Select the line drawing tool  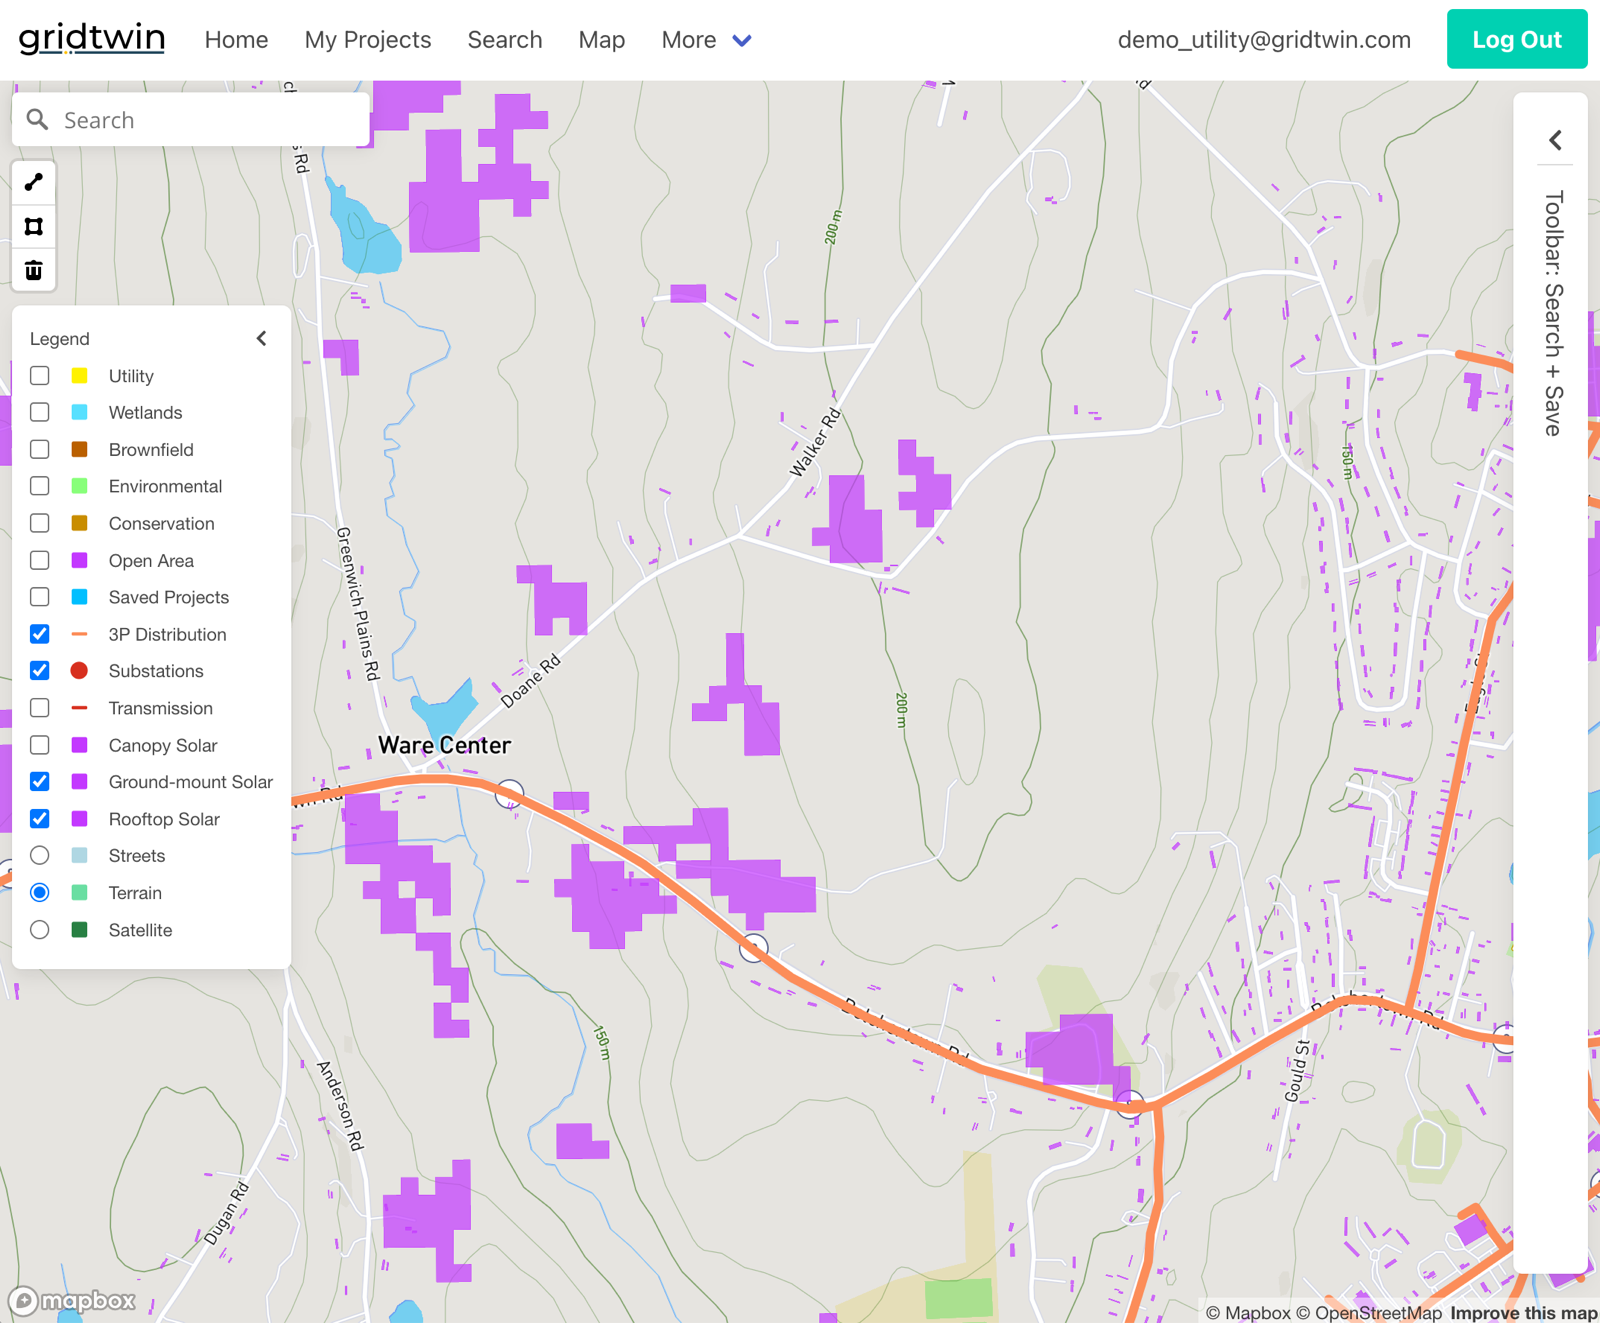tap(34, 182)
